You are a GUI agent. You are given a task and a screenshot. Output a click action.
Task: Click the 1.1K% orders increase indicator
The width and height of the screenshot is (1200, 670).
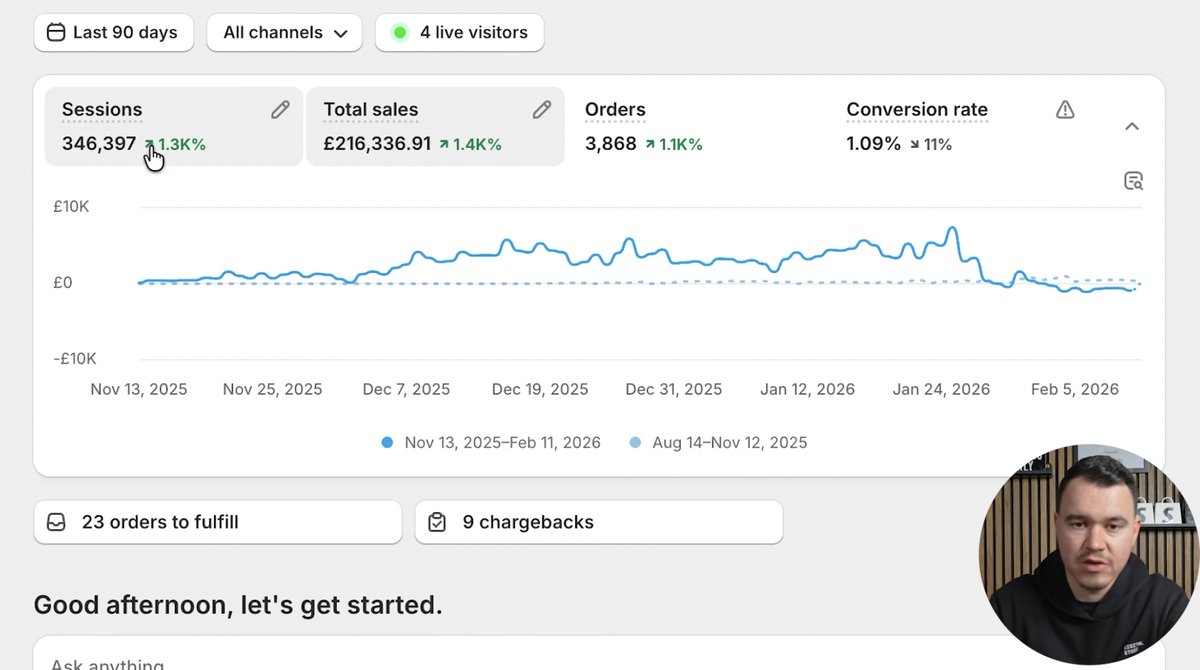tap(673, 144)
